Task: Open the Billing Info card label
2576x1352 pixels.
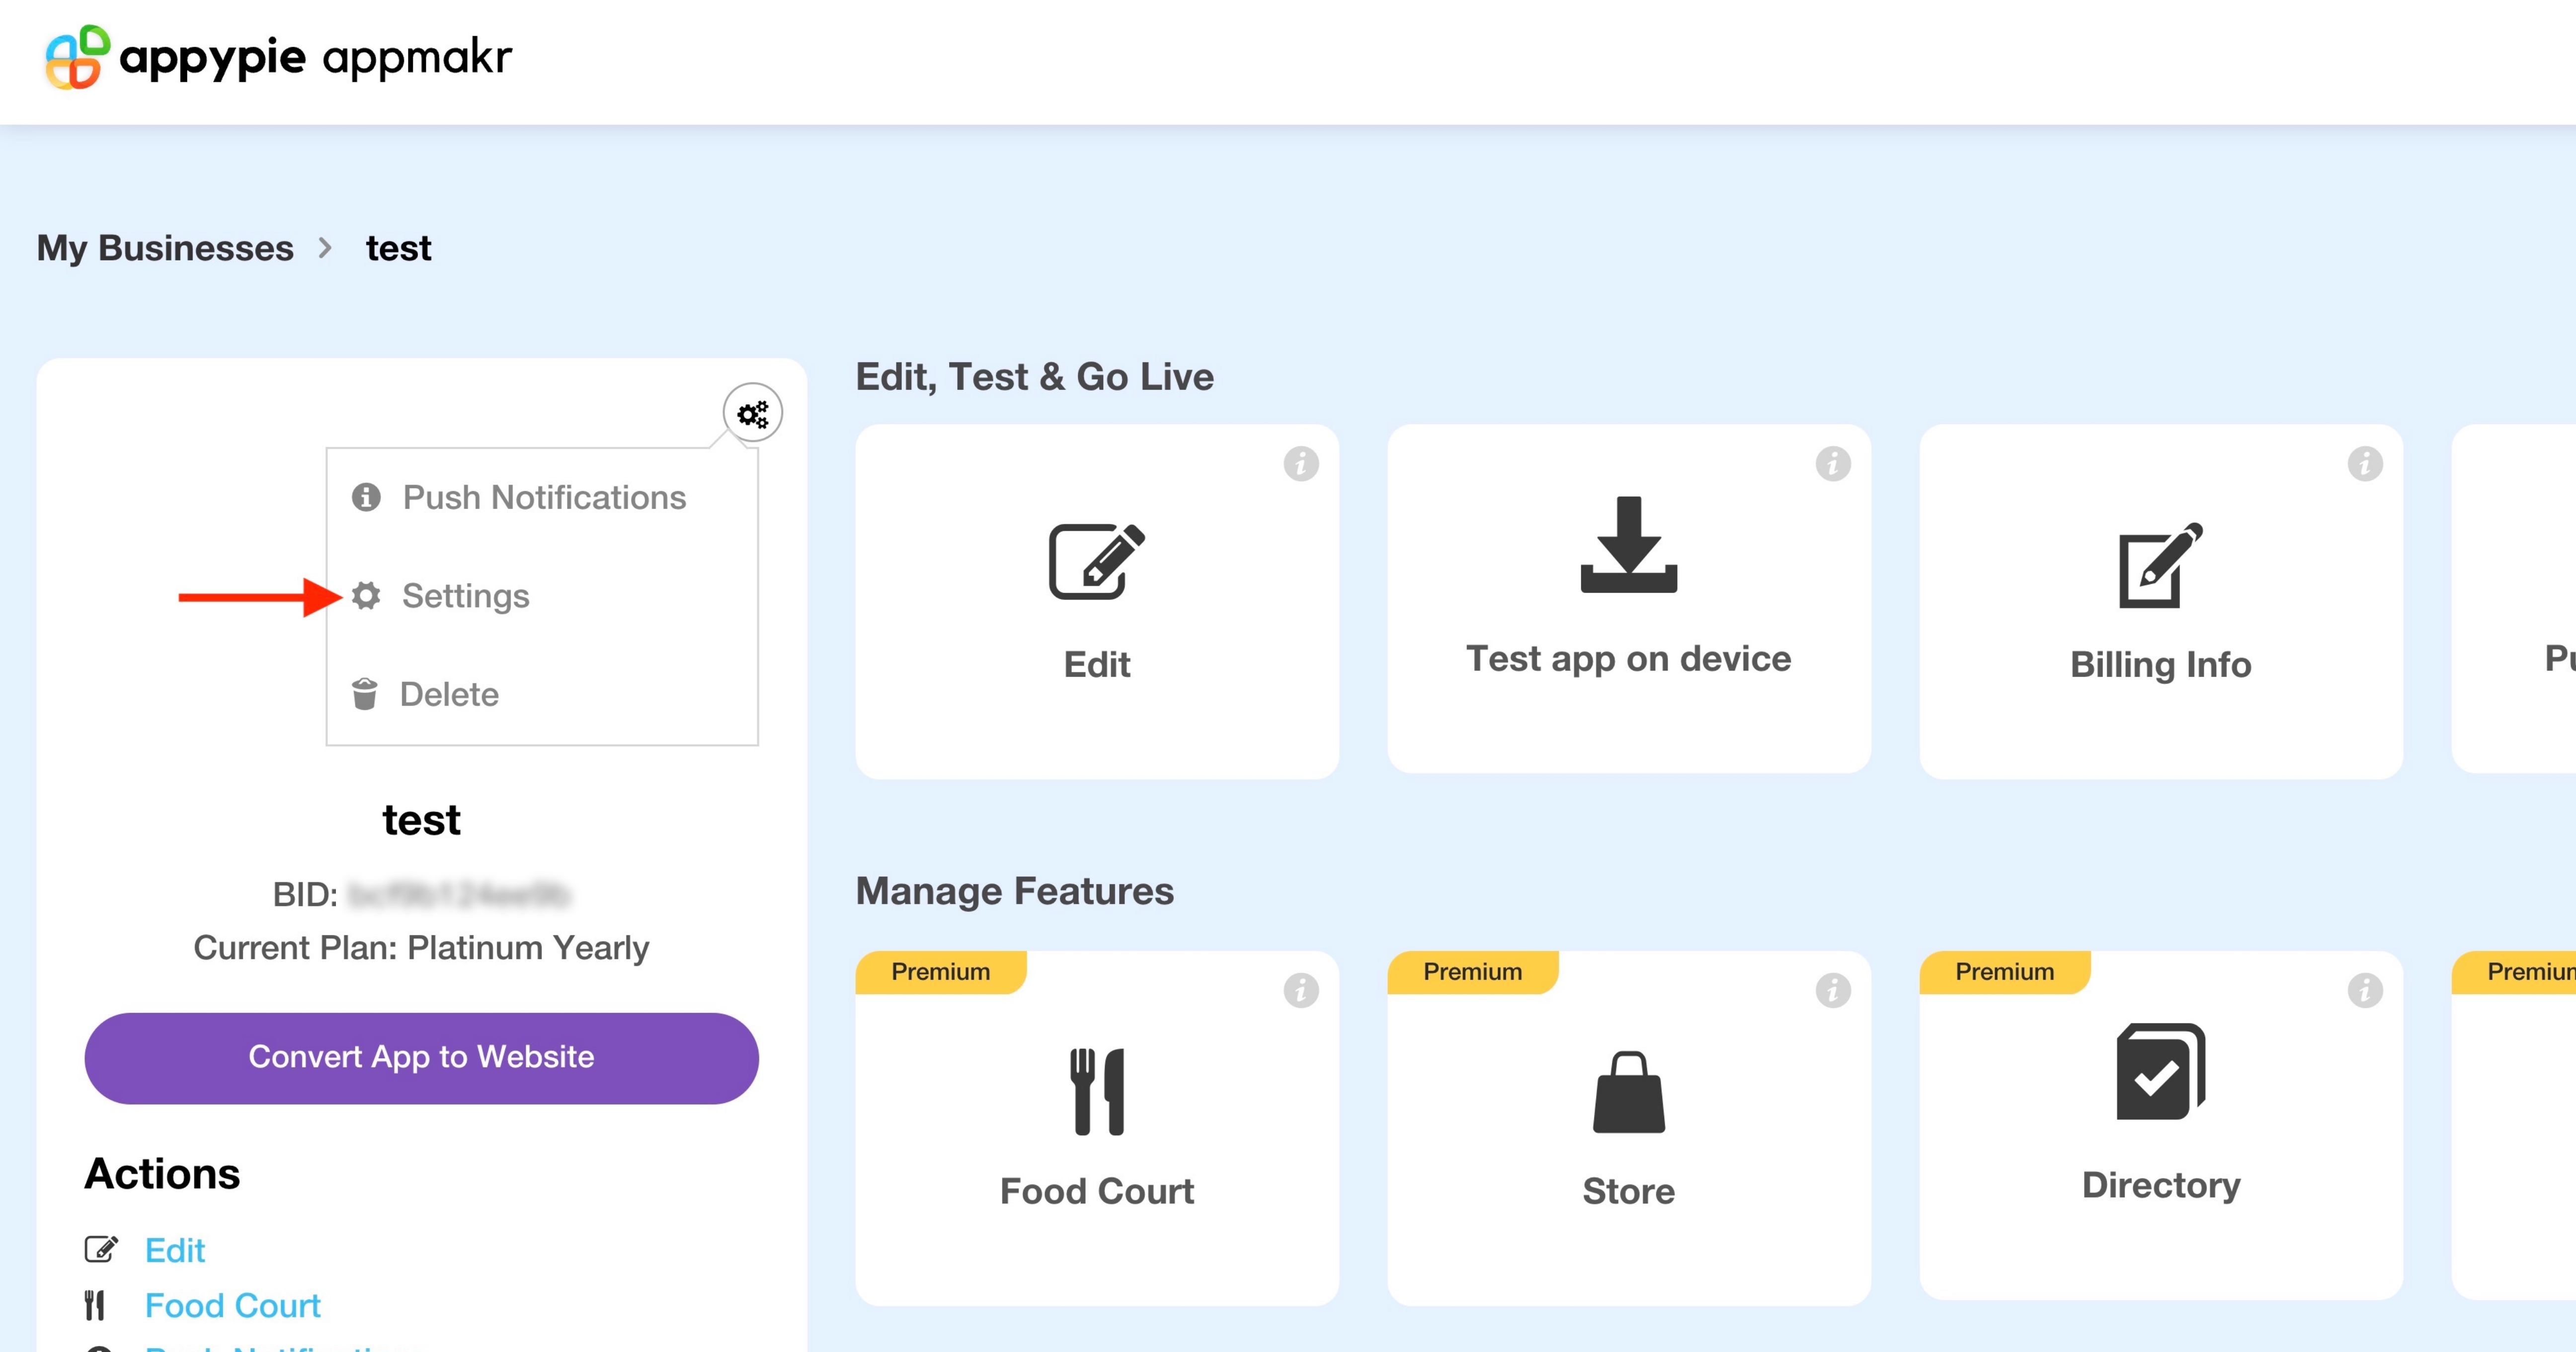Action: (x=2161, y=665)
